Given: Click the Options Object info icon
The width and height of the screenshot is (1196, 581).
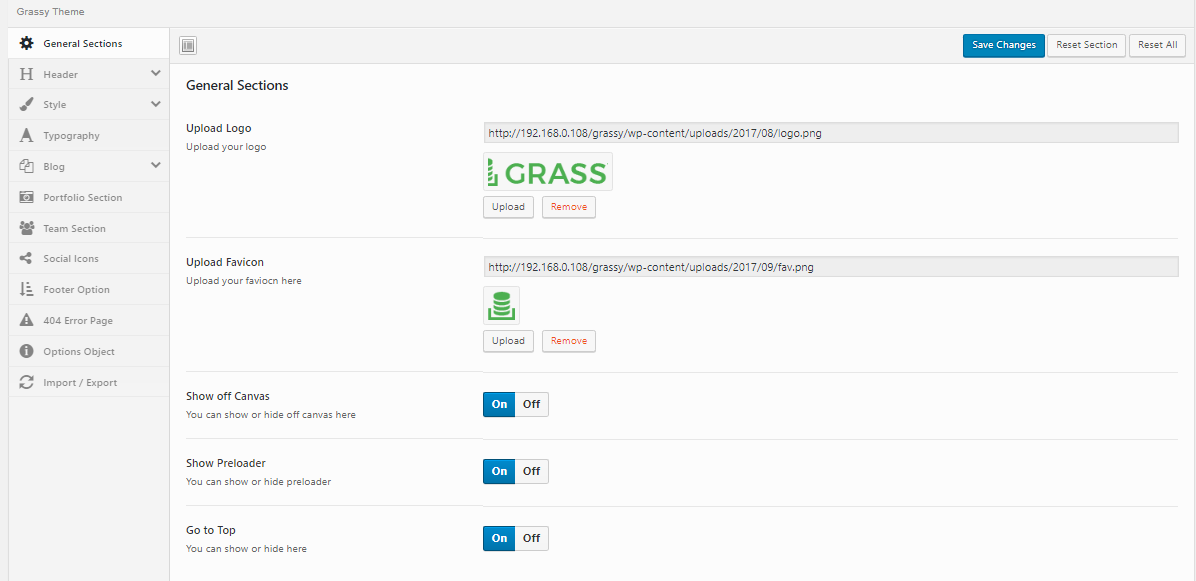Looking at the screenshot, I should point(27,351).
